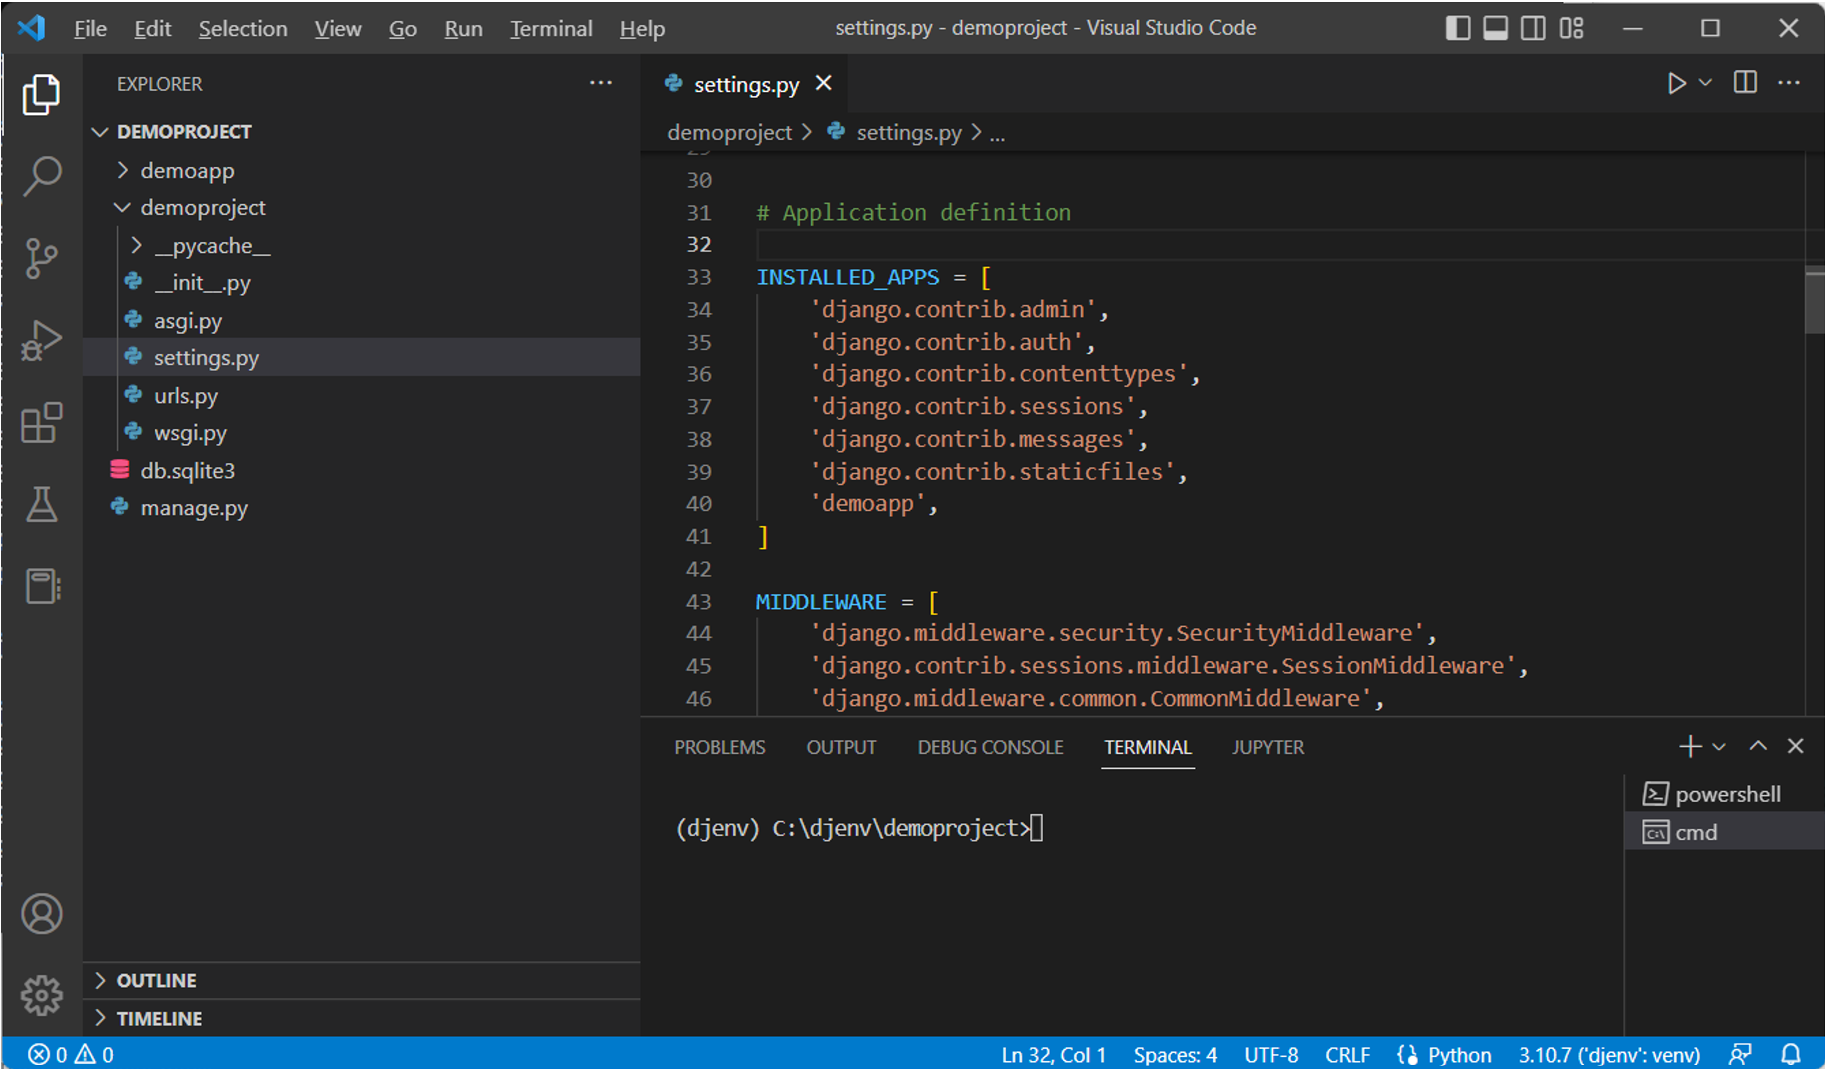Split the editor to the right
1825x1069 pixels.
[1745, 83]
